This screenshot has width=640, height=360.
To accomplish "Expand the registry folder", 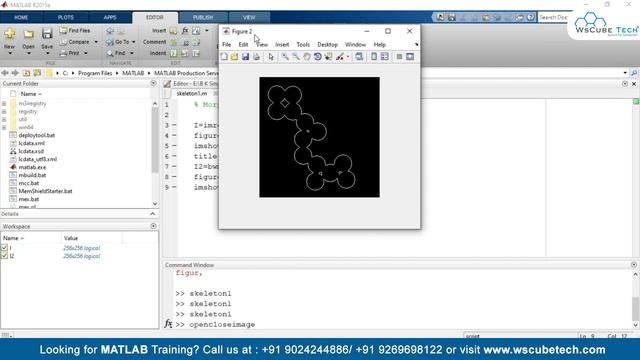I will point(4,111).
